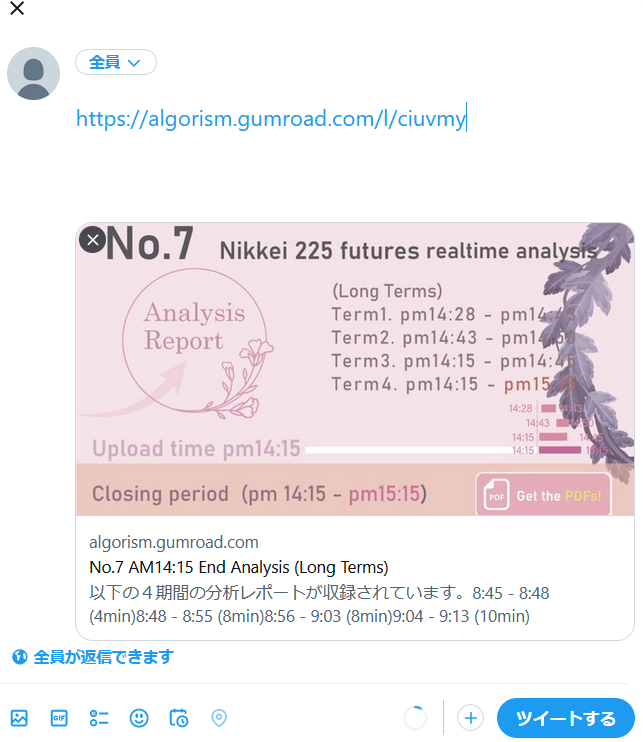Open the 全員 audience dropdown
This screenshot has width=643, height=742.
[116, 62]
